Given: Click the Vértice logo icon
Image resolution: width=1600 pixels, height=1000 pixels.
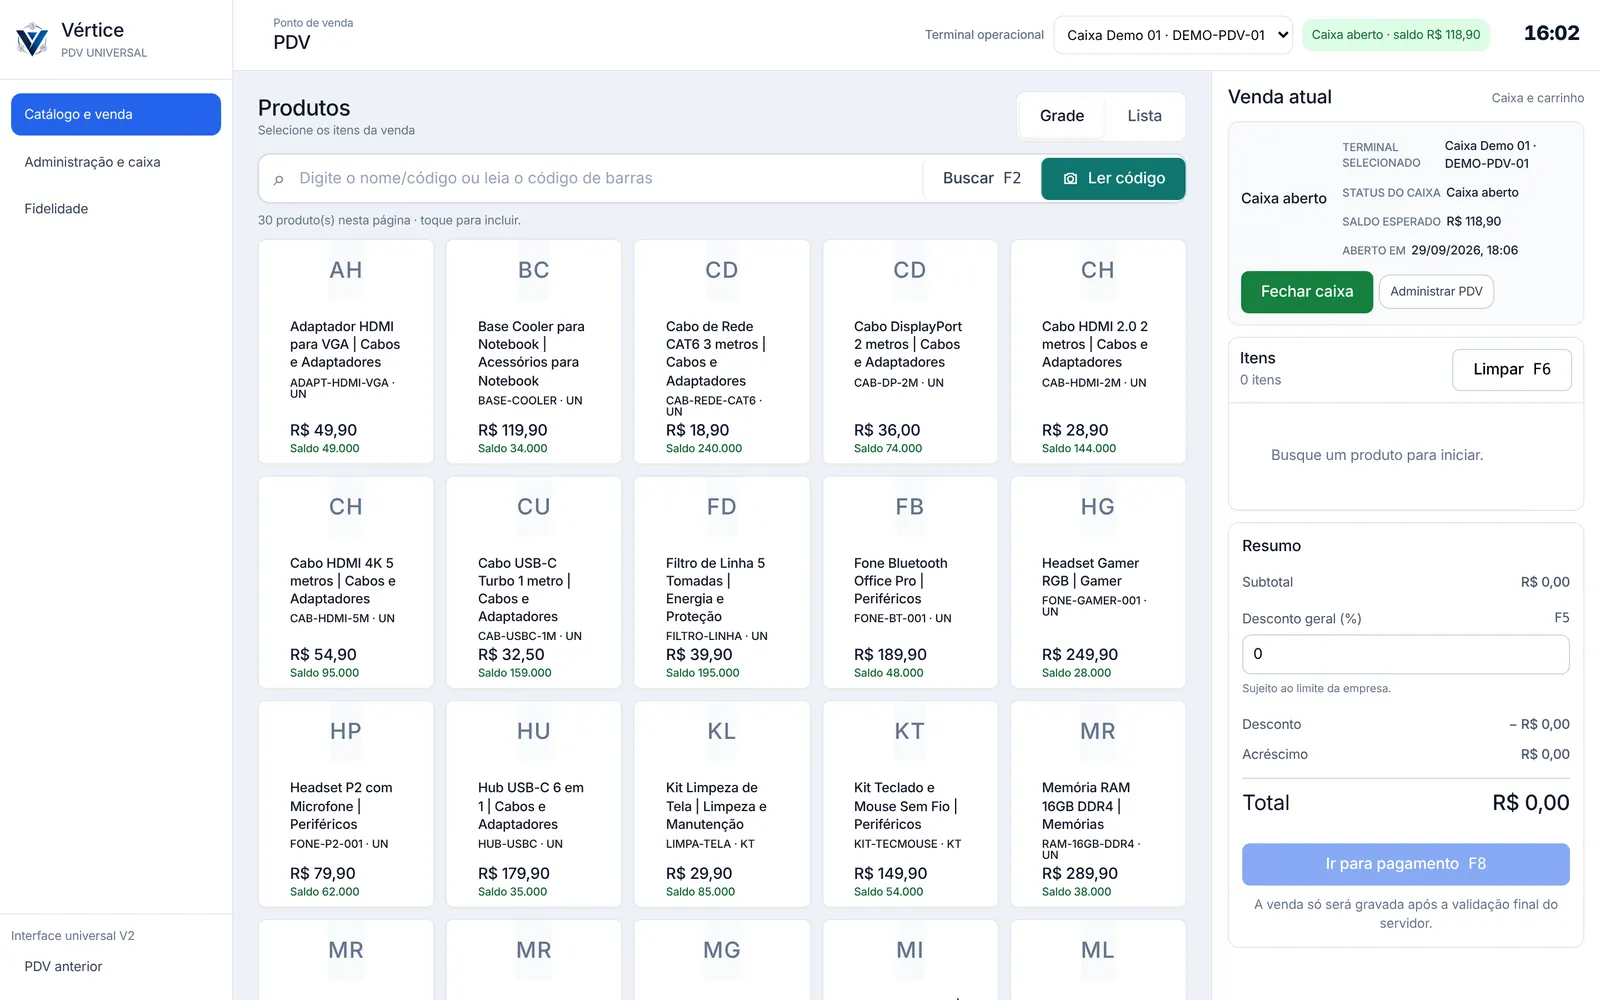Looking at the screenshot, I should coord(32,40).
